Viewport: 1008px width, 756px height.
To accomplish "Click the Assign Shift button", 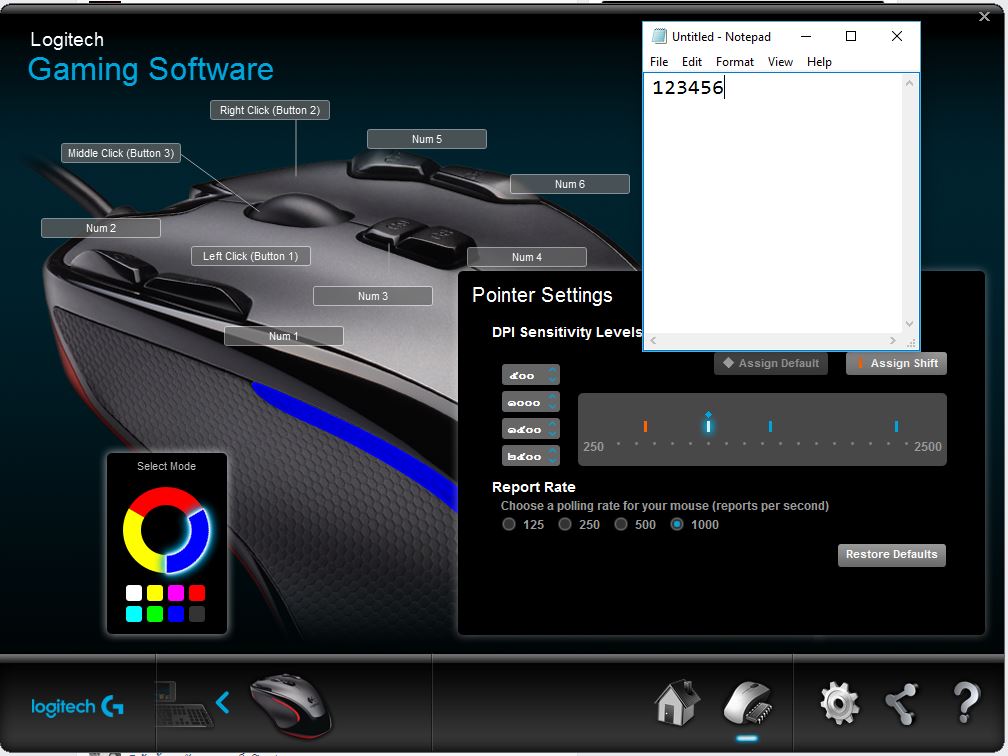I will [x=896, y=363].
